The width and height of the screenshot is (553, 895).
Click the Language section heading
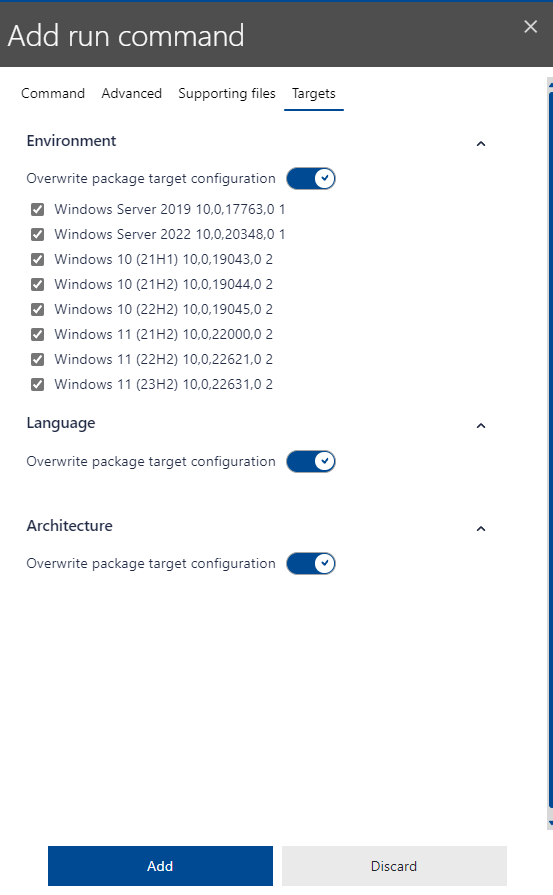61,423
